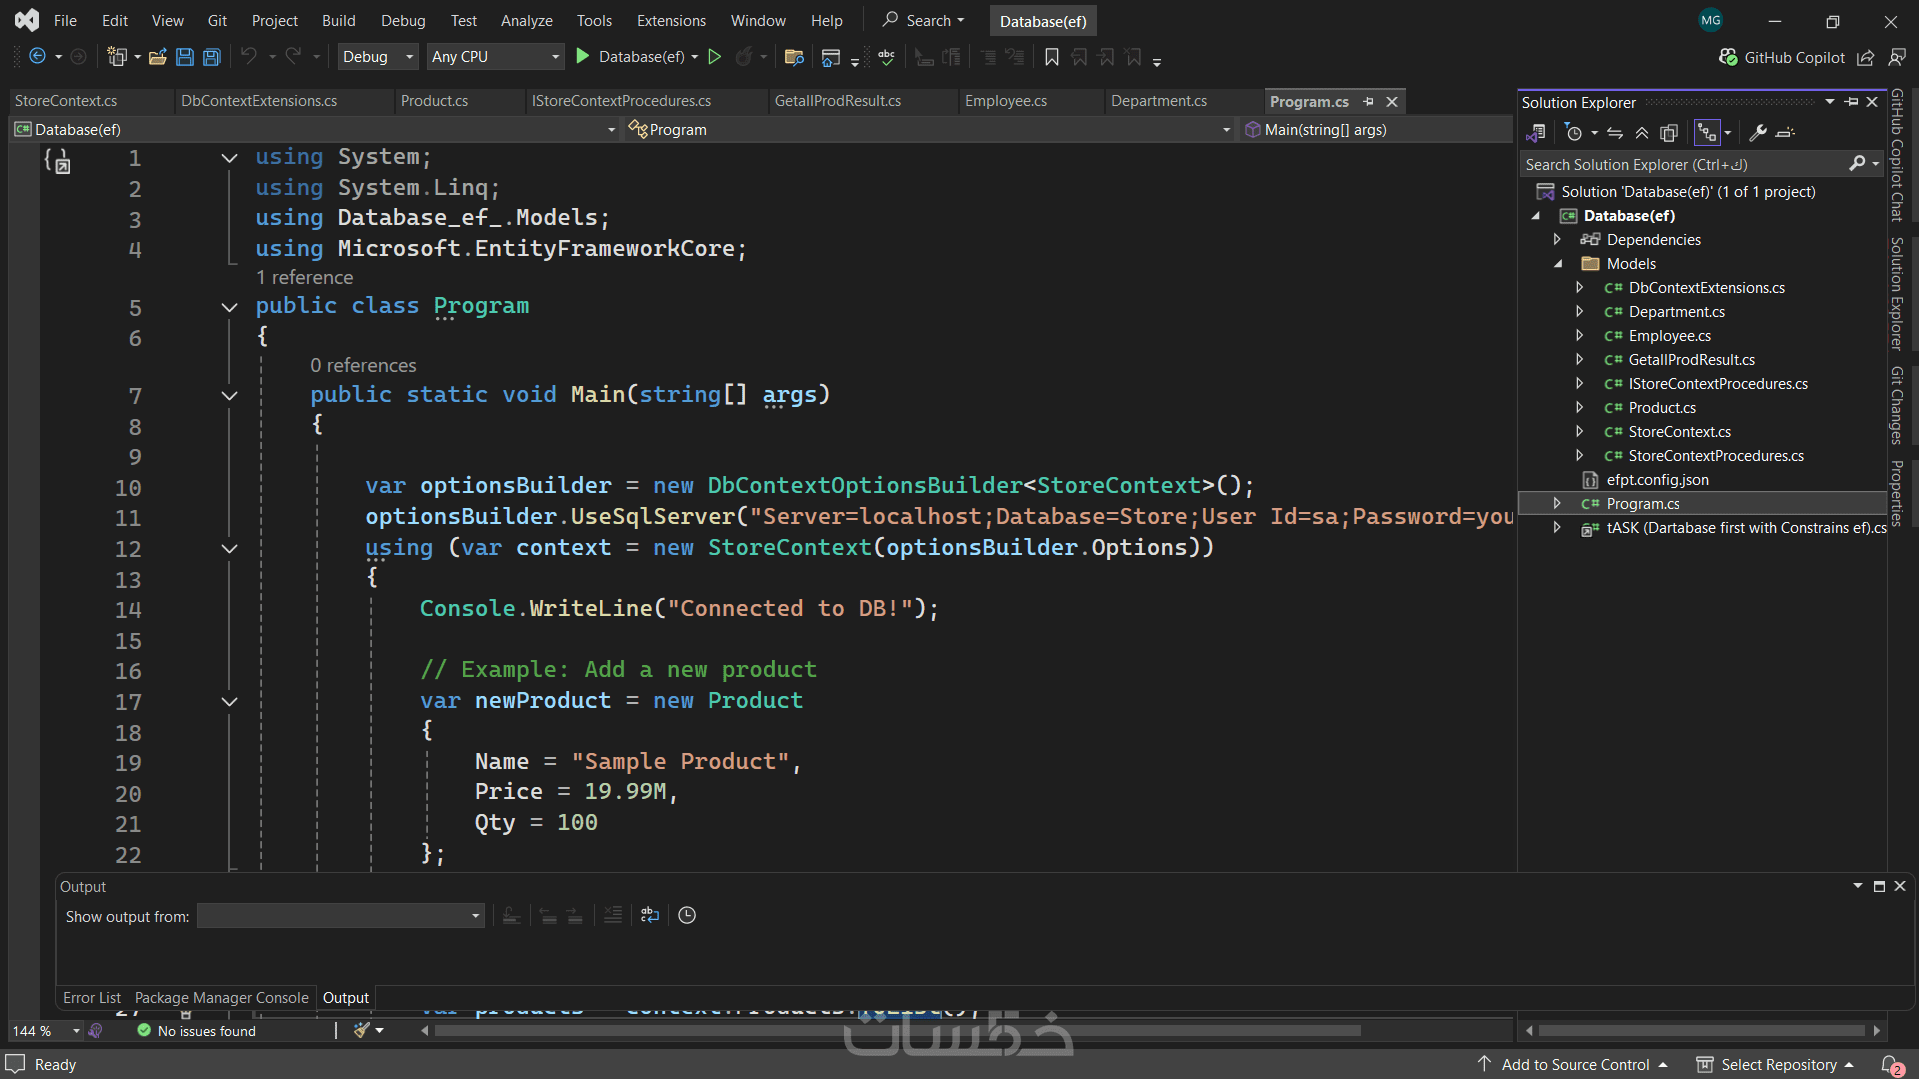
Task: Toggle pin on the Program.cs tab
Action: pos(1368,102)
